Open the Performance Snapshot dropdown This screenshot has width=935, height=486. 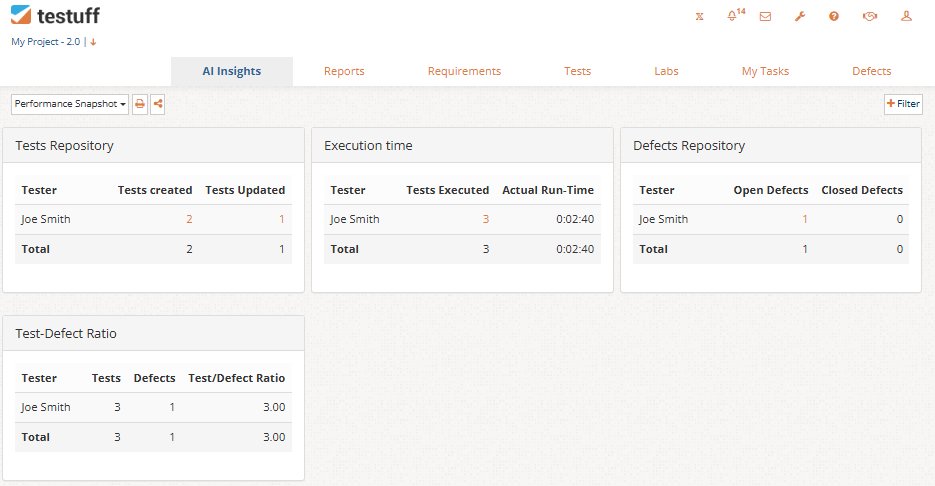(x=70, y=104)
